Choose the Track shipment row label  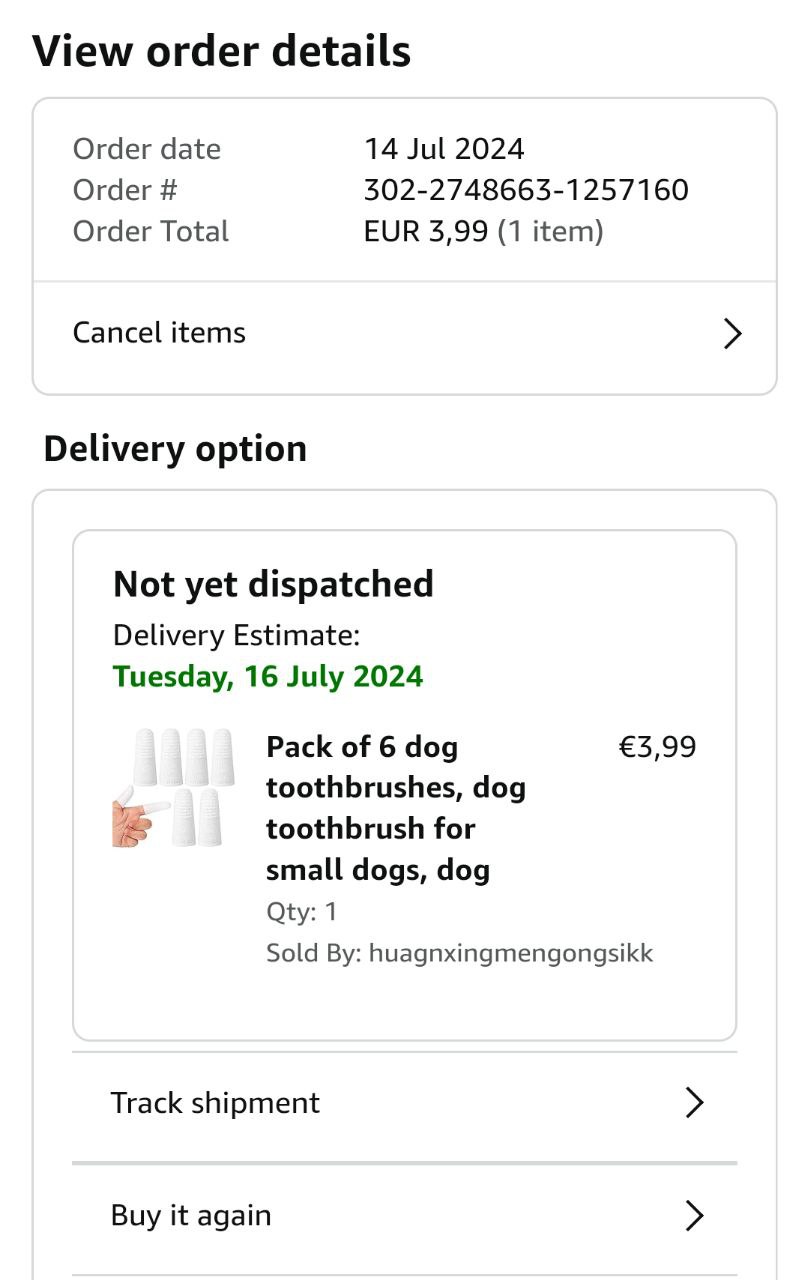215,1103
